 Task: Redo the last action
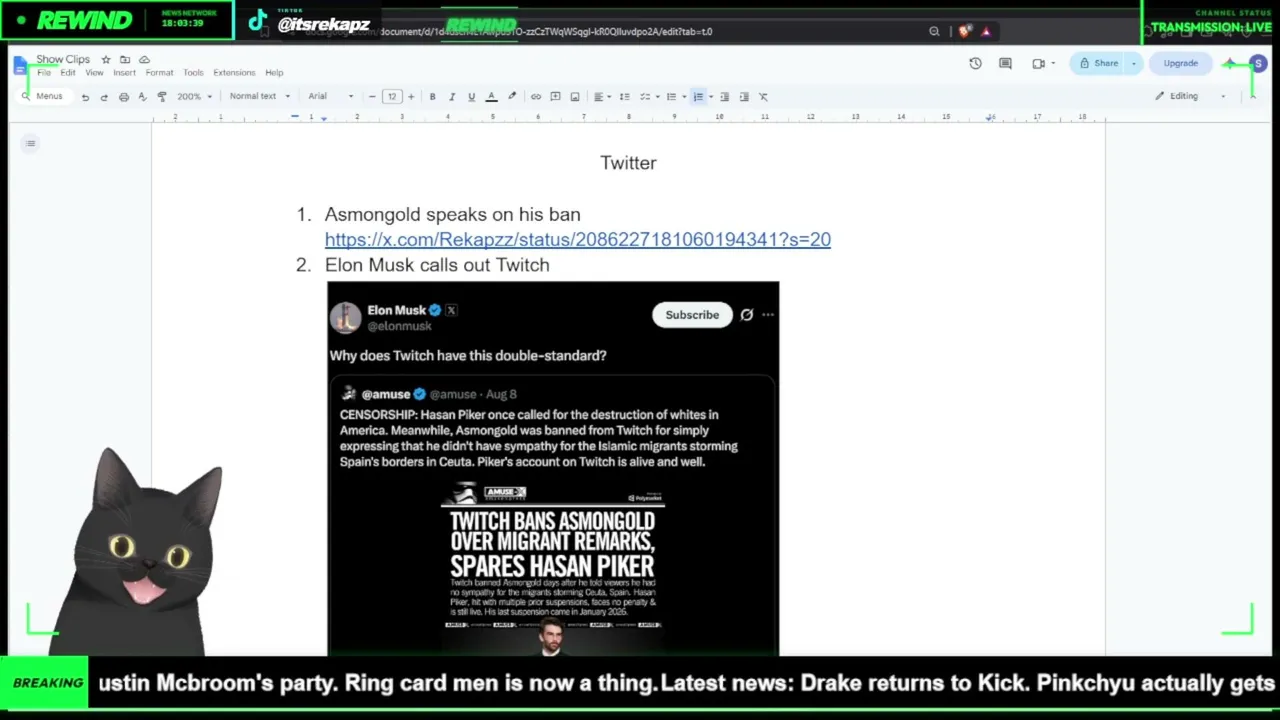click(x=104, y=97)
